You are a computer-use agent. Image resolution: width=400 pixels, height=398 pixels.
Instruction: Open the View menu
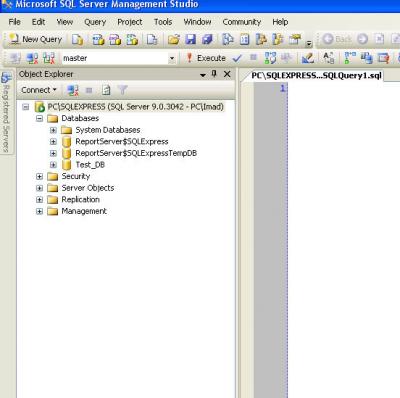(x=65, y=22)
